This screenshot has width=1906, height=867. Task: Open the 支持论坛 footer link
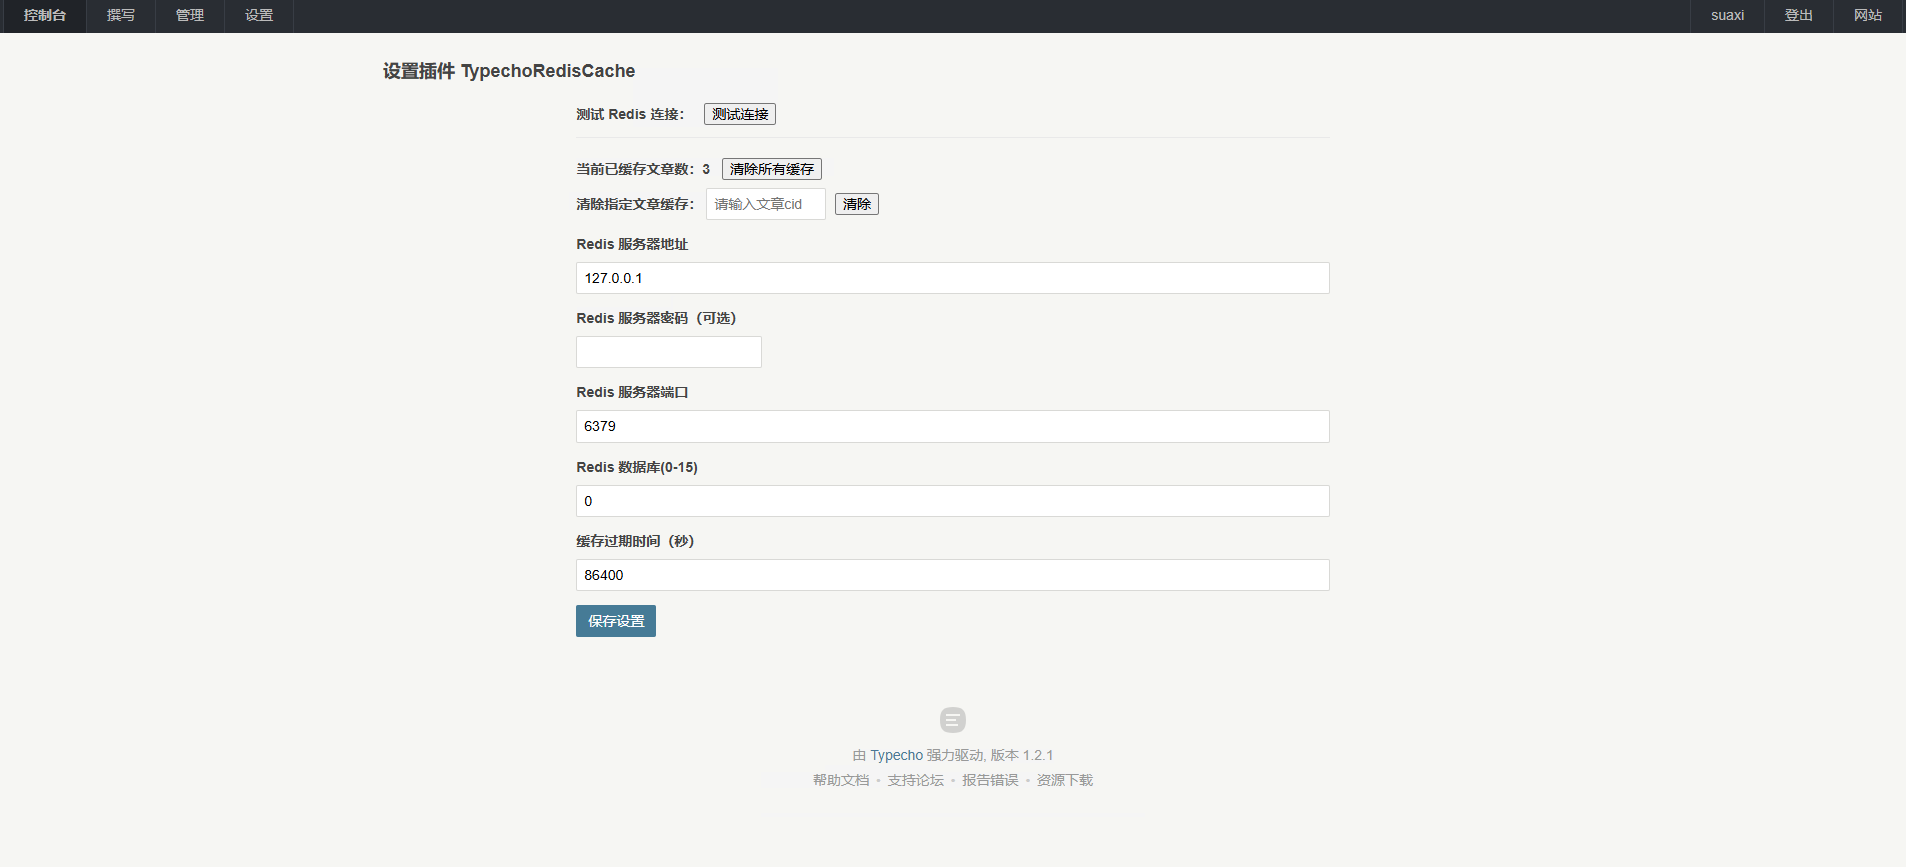click(915, 780)
